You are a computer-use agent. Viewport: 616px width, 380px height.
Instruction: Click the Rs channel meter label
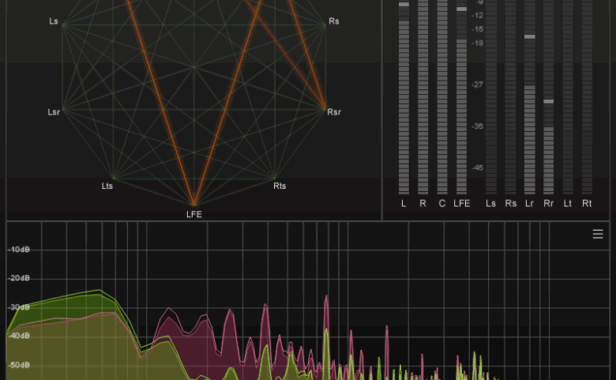click(510, 204)
